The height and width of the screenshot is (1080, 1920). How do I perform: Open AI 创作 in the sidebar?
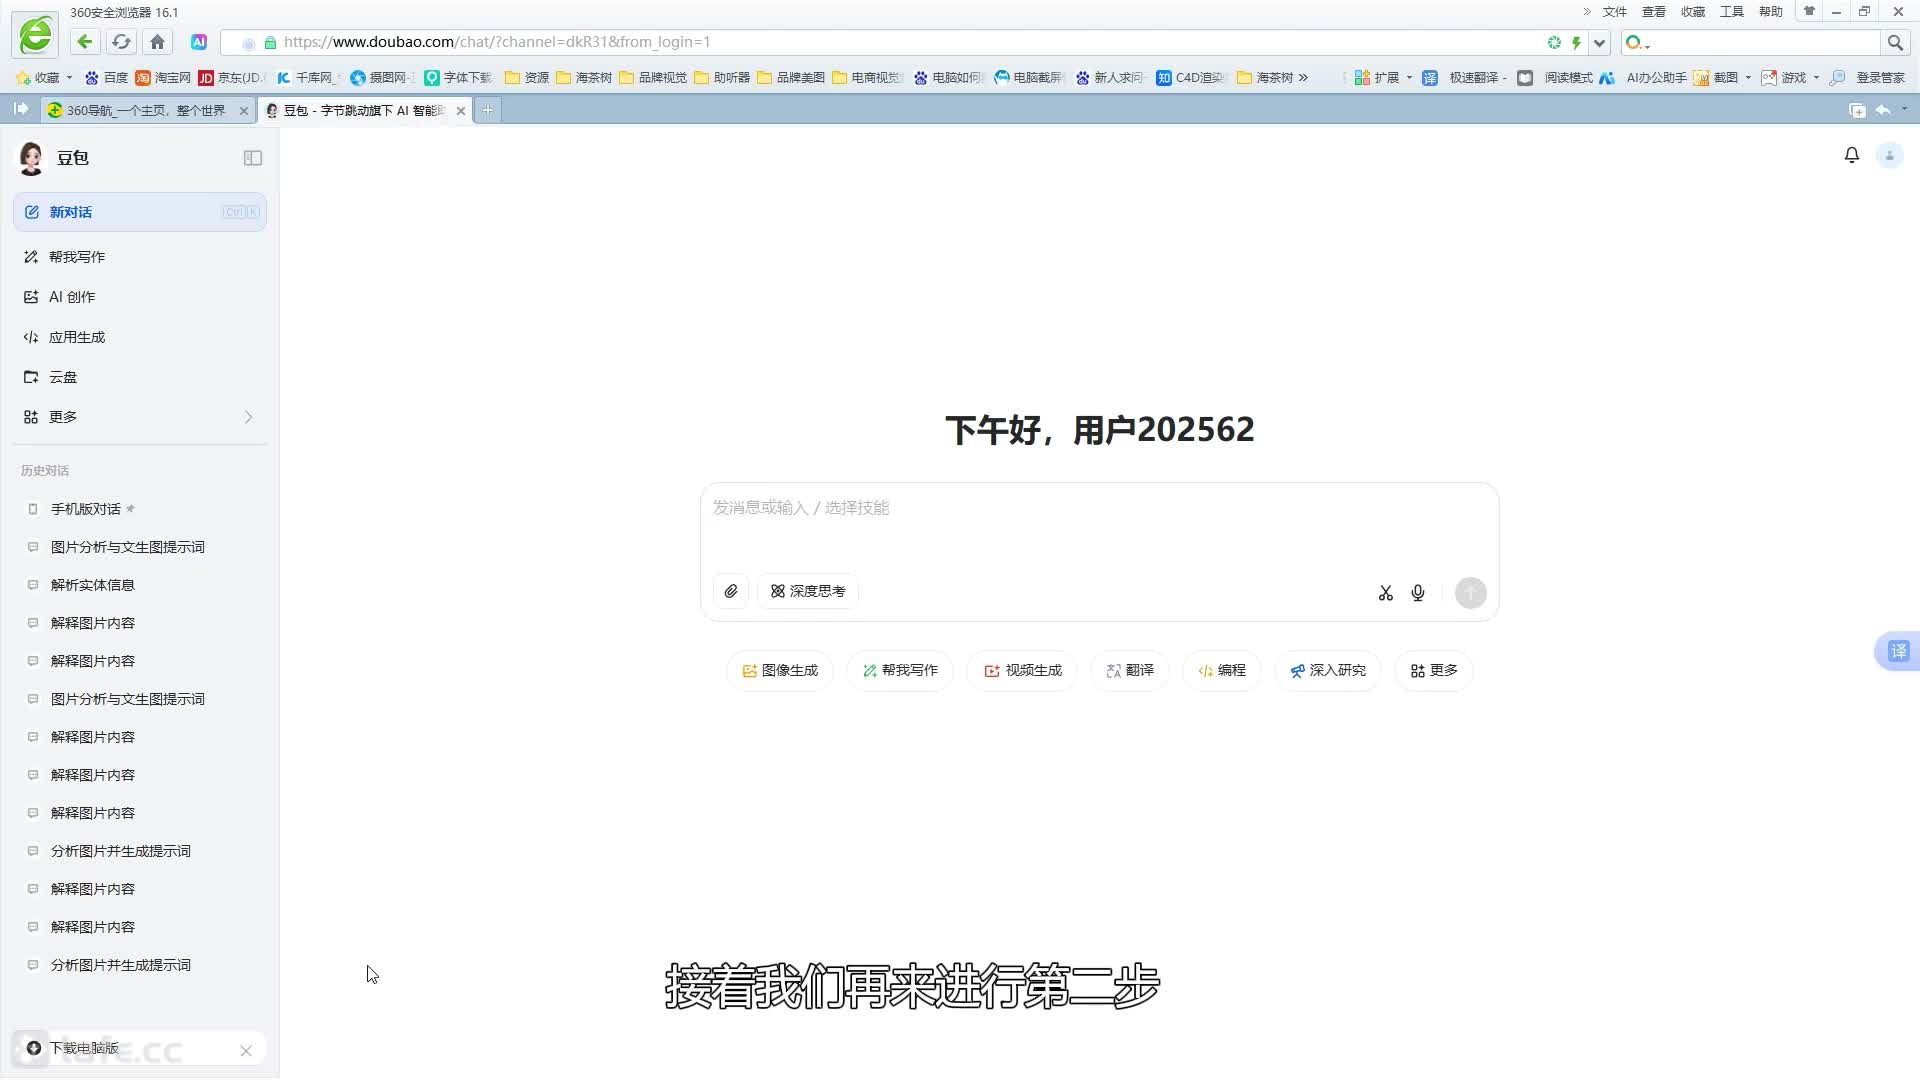(x=140, y=297)
